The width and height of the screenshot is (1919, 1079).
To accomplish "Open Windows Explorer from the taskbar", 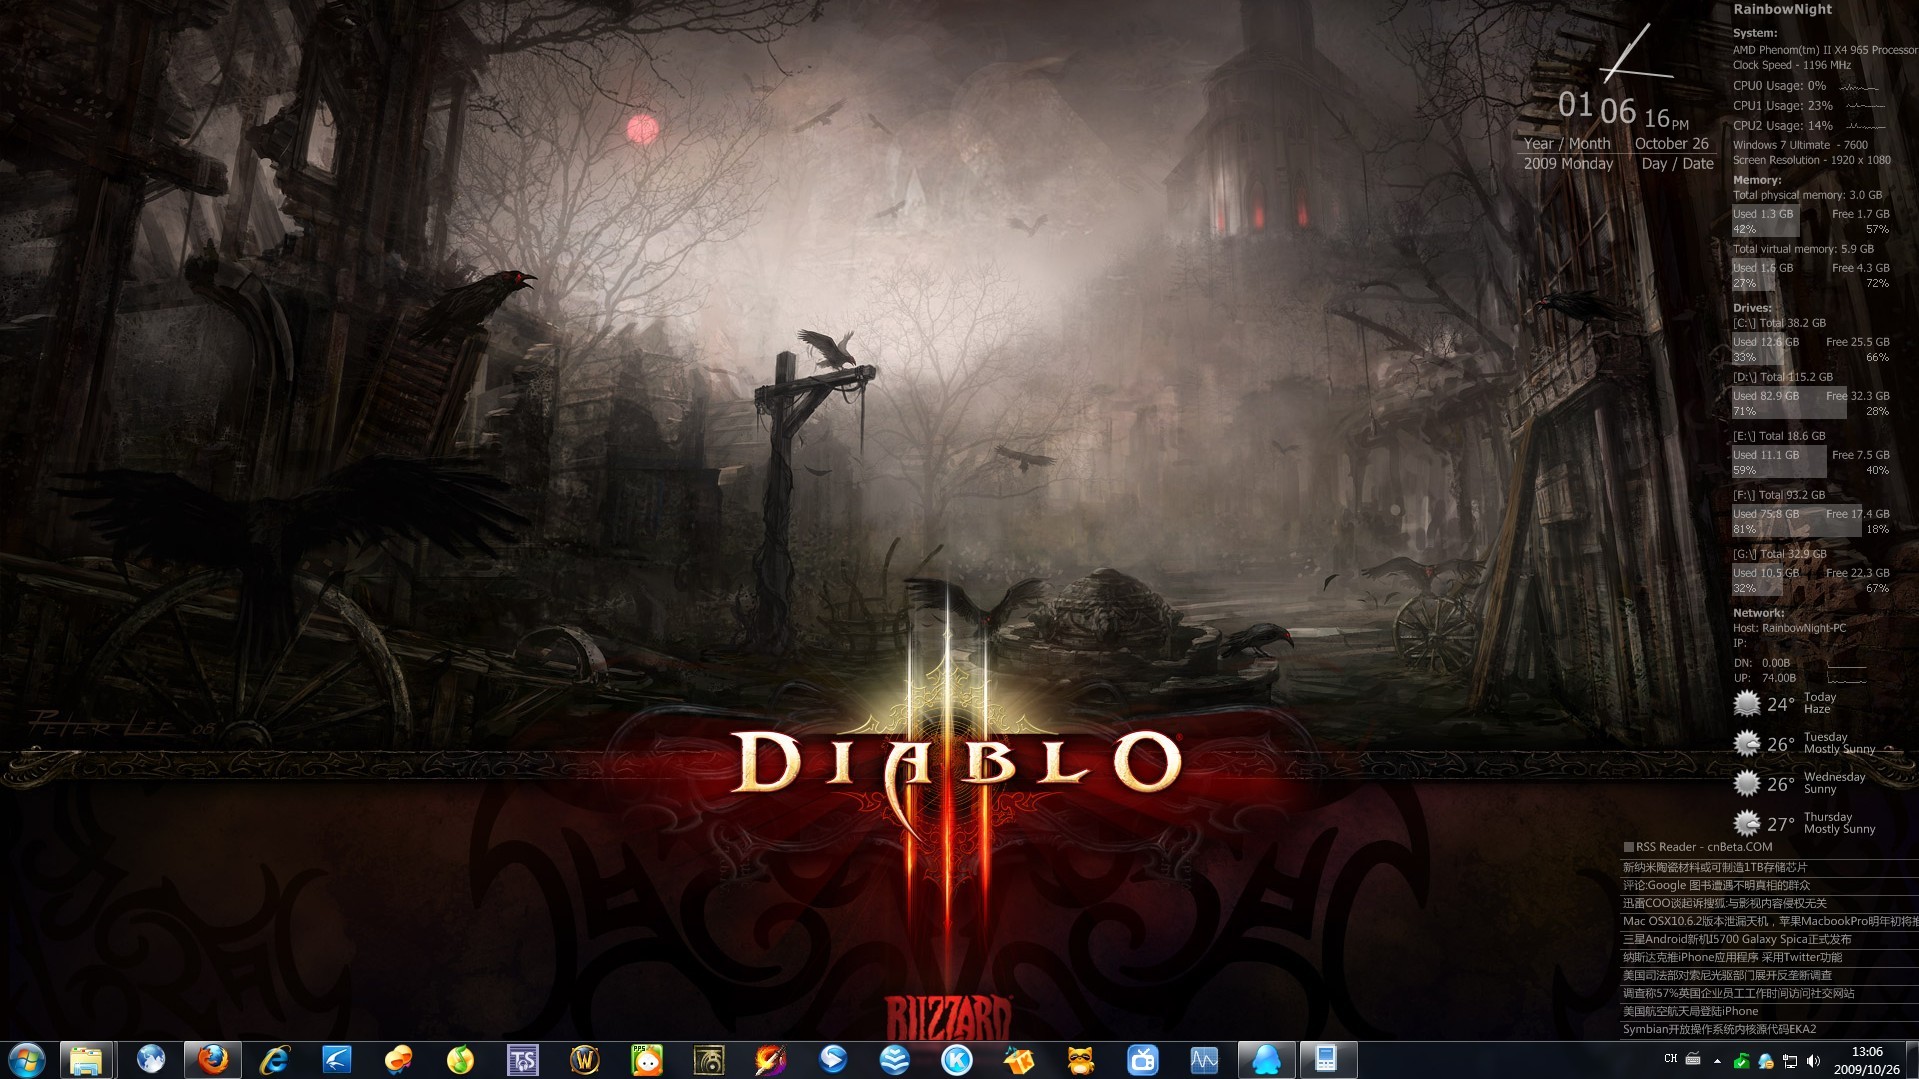I will [x=86, y=1059].
